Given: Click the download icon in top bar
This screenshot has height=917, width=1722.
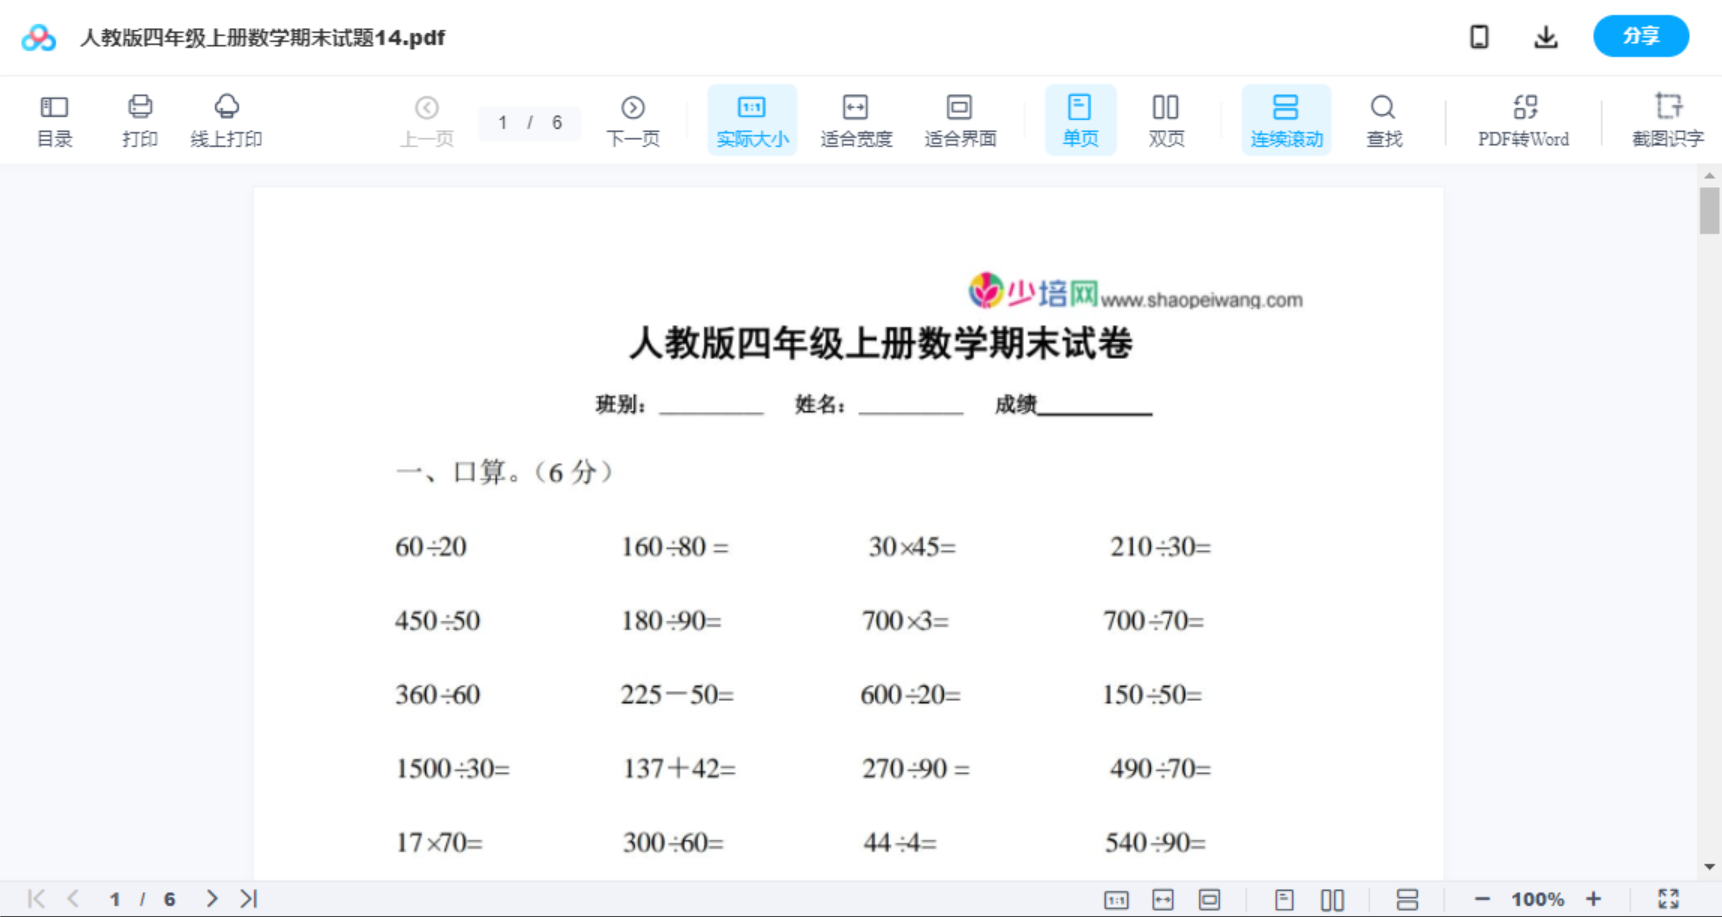Looking at the screenshot, I should click(1545, 36).
